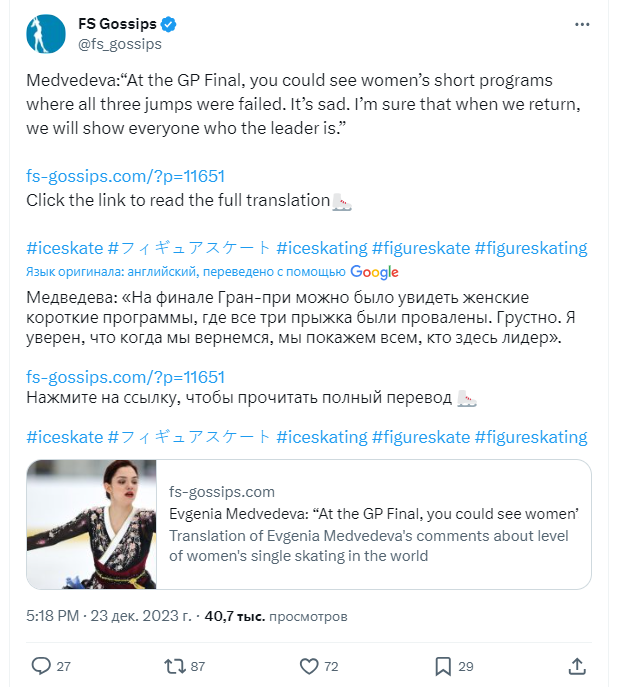Open the translated #iceskating hashtag
The width and height of the screenshot is (626, 687).
click(x=322, y=437)
